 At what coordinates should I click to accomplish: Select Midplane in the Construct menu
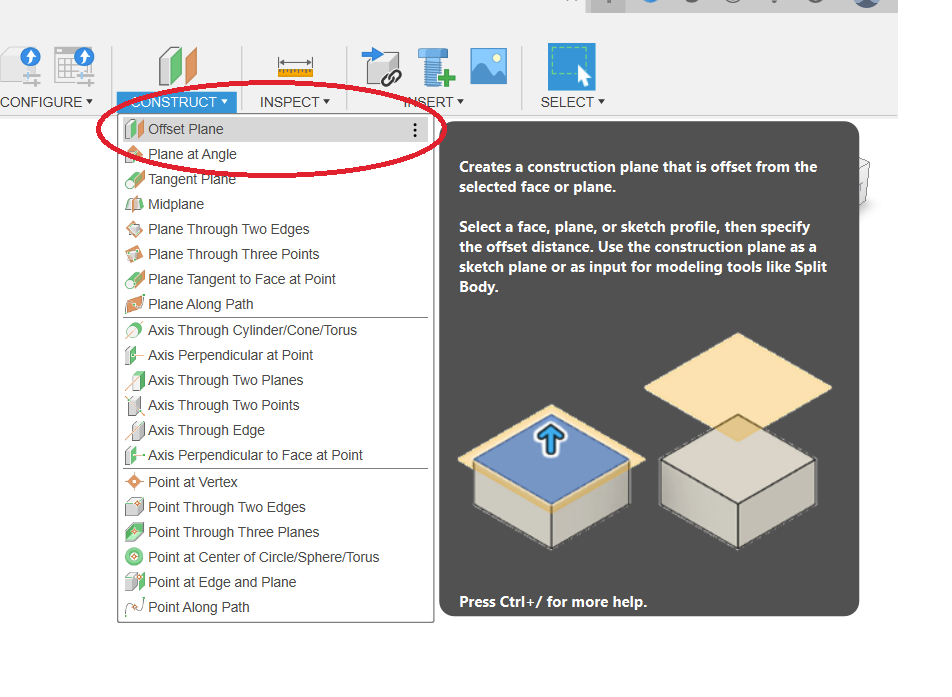coord(176,204)
